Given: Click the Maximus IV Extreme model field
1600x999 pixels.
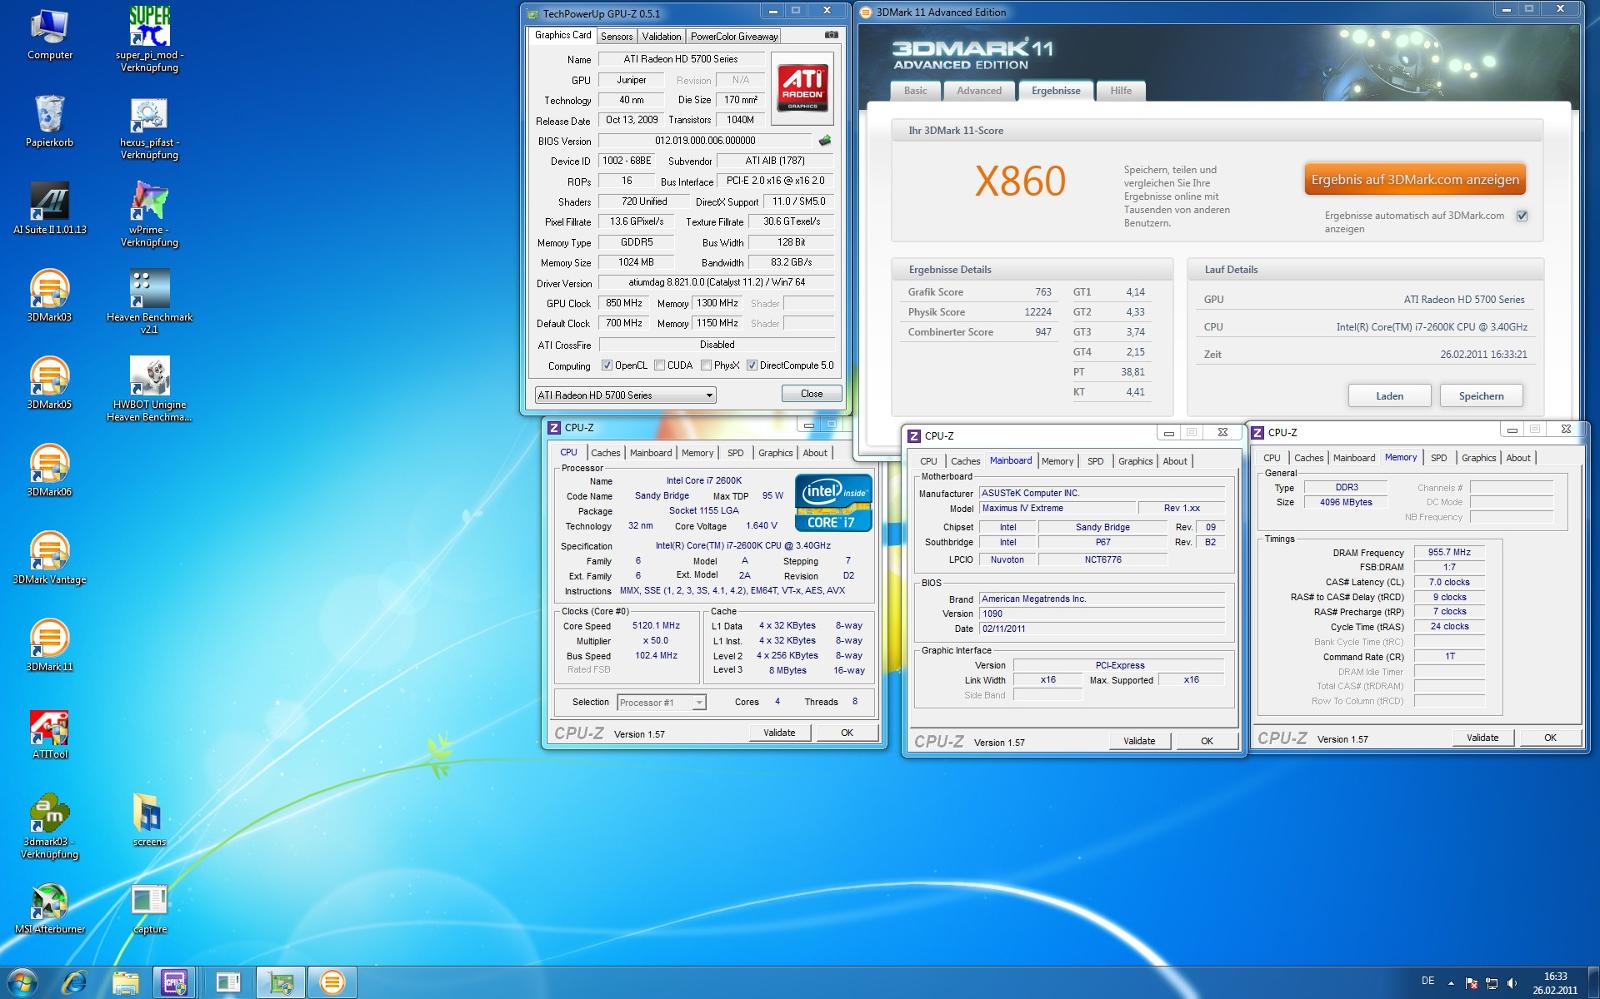Looking at the screenshot, I should [x=1056, y=508].
